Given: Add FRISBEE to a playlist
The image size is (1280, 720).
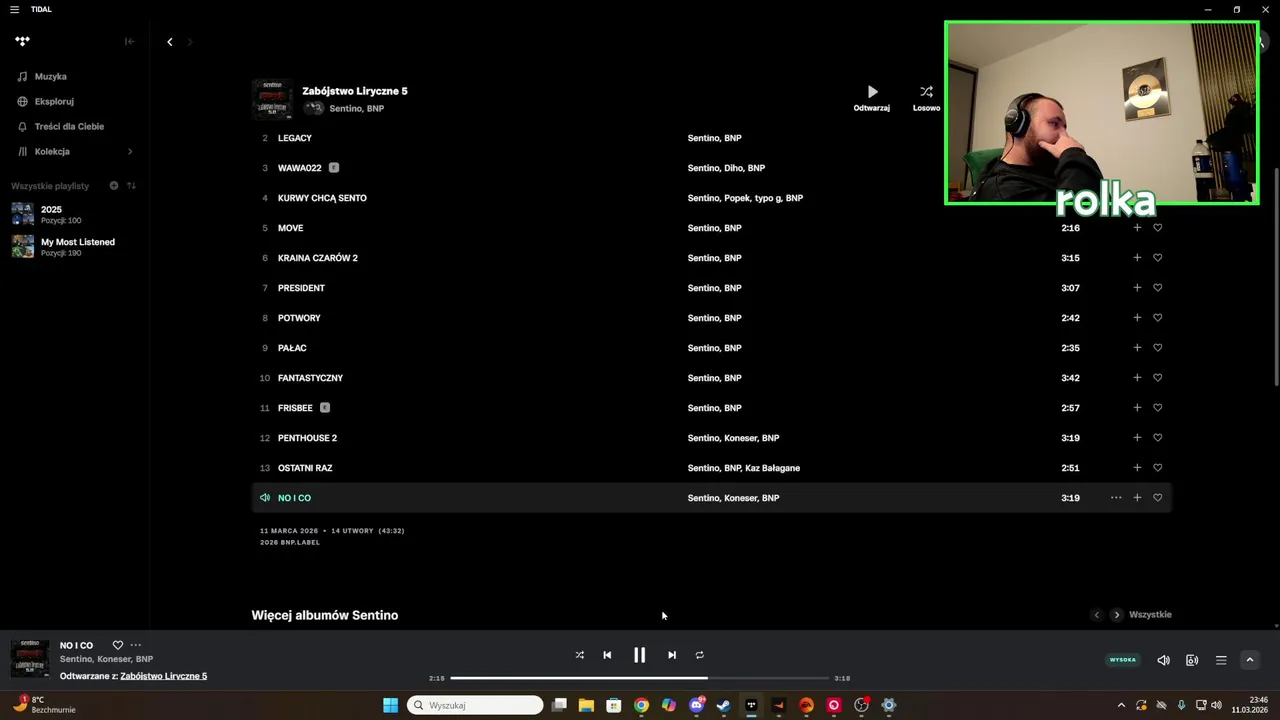Looking at the screenshot, I should (1137, 408).
